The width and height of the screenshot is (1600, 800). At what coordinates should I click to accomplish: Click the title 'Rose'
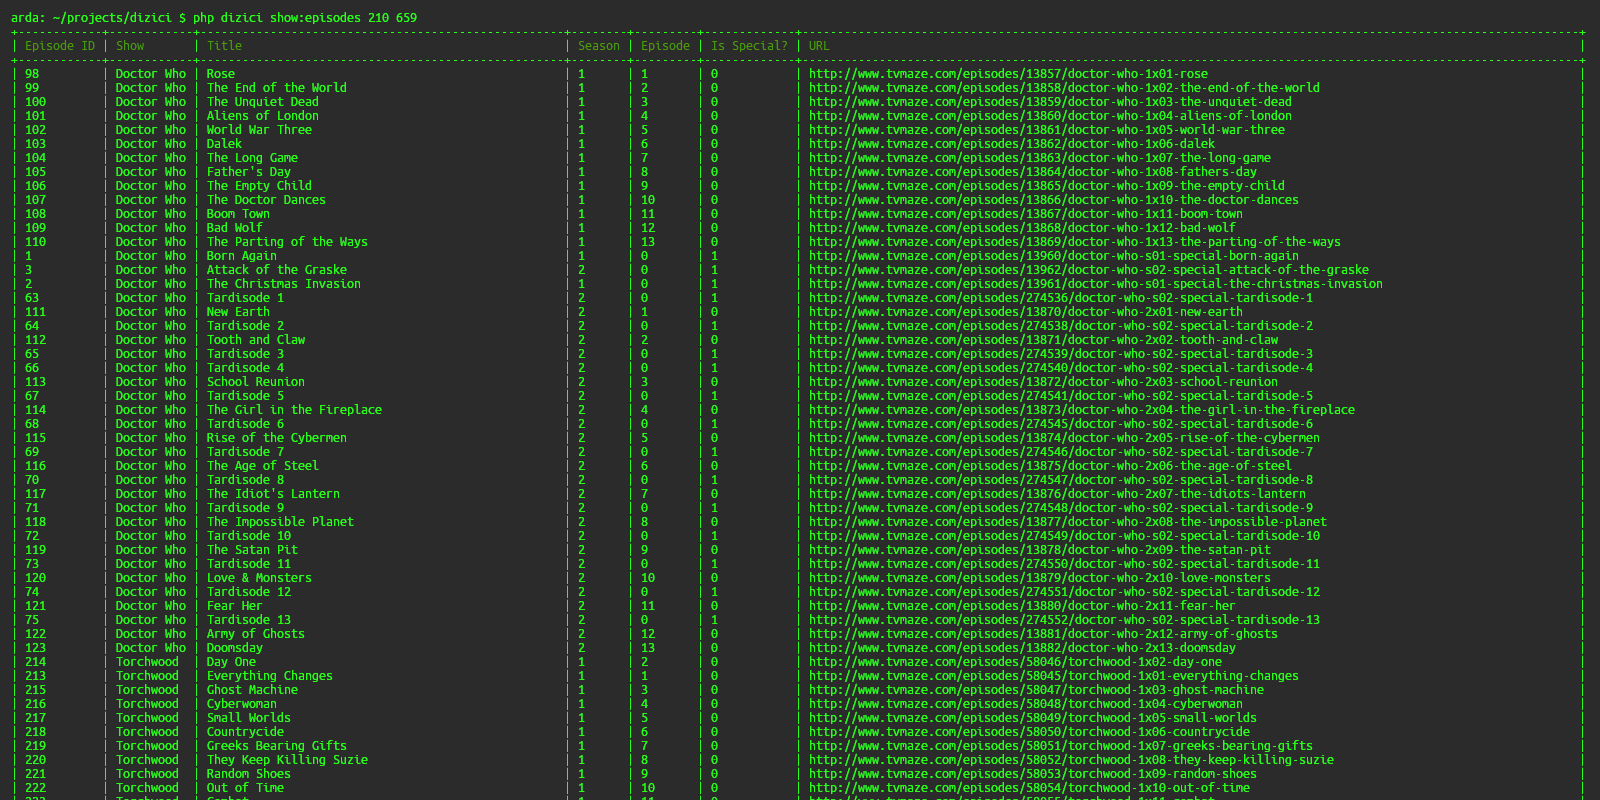tap(221, 74)
